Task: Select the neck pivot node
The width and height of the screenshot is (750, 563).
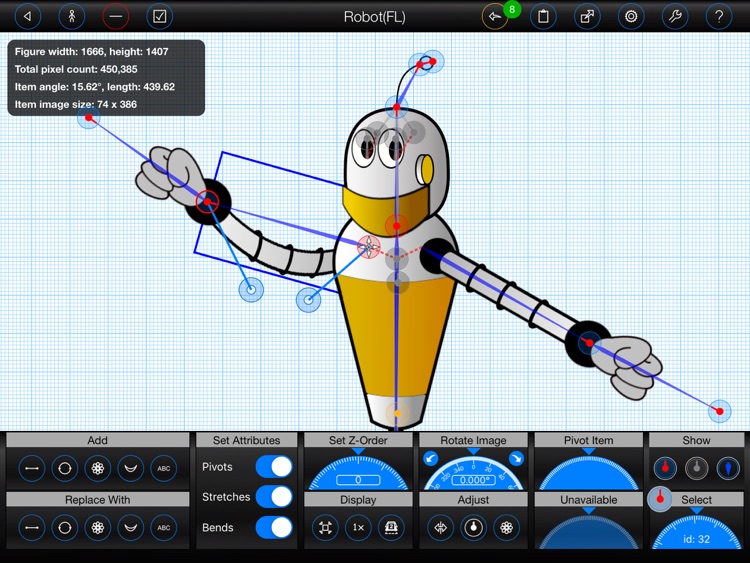Action: point(397,226)
